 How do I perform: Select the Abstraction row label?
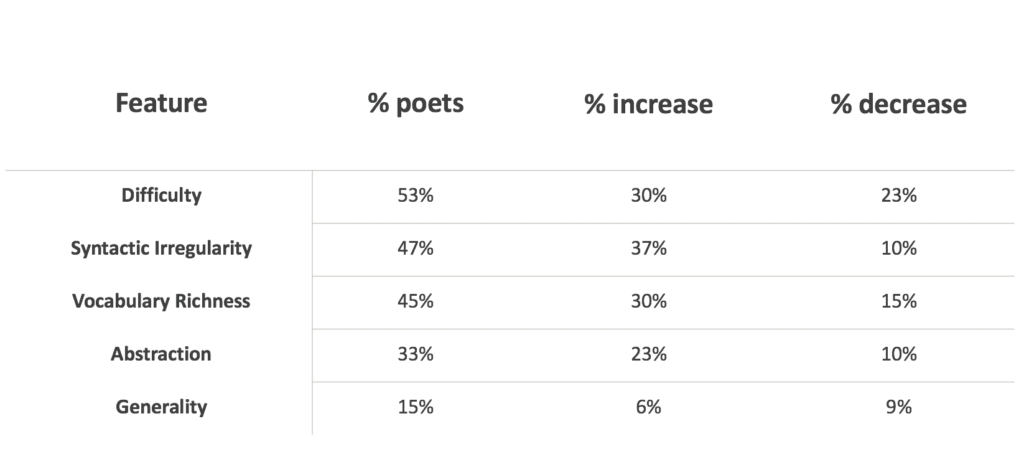[x=161, y=354]
